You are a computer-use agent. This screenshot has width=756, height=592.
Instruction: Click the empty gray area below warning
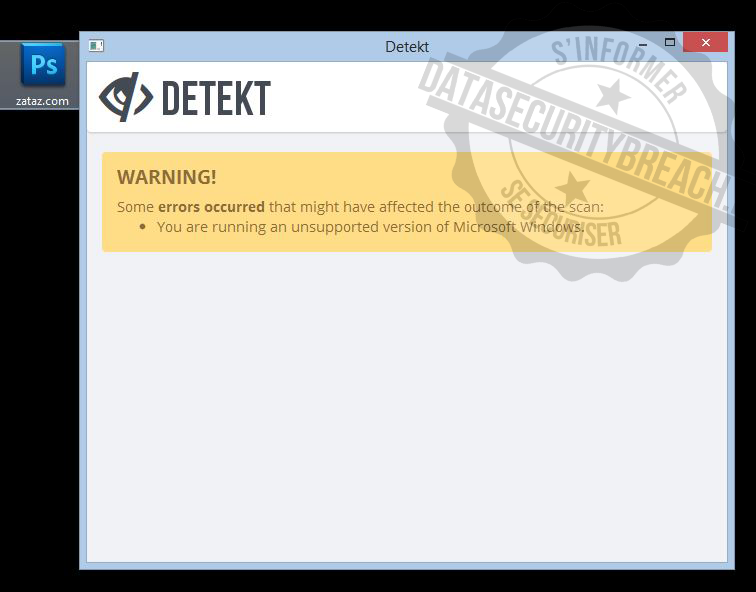[407, 405]
